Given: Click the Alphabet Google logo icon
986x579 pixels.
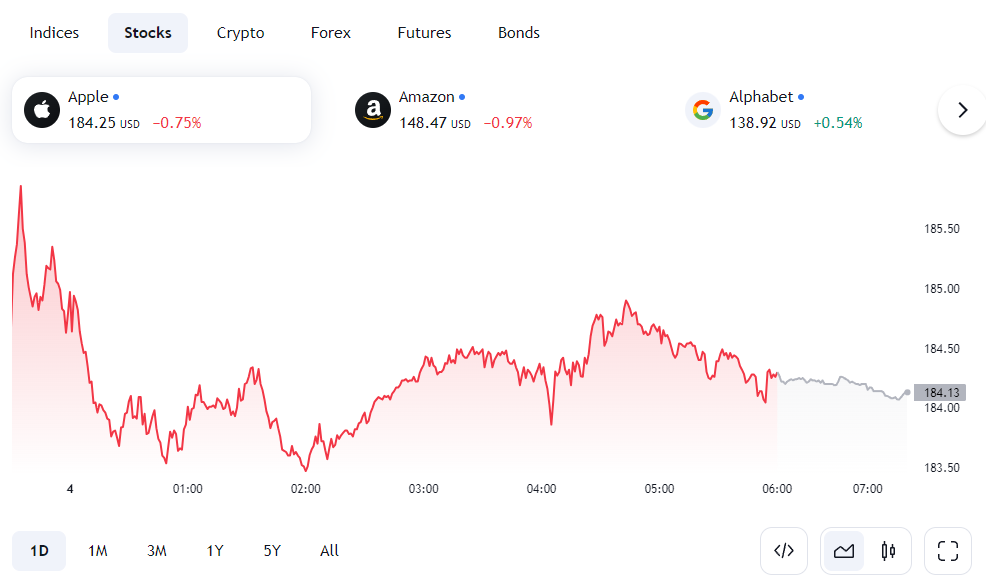Looking at the screenshot, I should coord(703,110).
